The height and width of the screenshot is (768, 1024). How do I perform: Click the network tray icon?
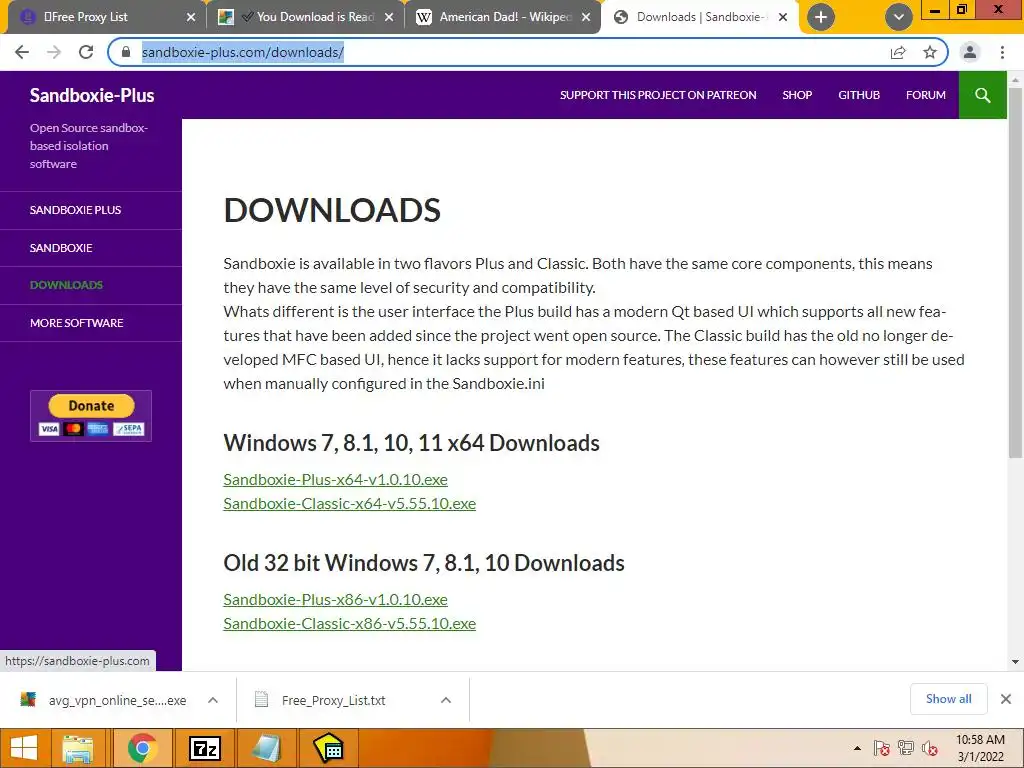coord(906,748)
